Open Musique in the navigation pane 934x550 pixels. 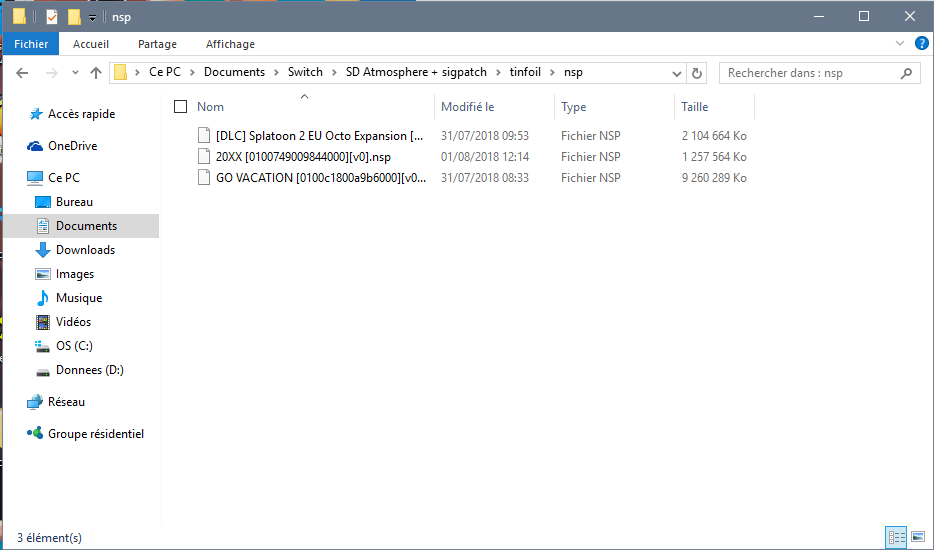click(x=79, y=298)
